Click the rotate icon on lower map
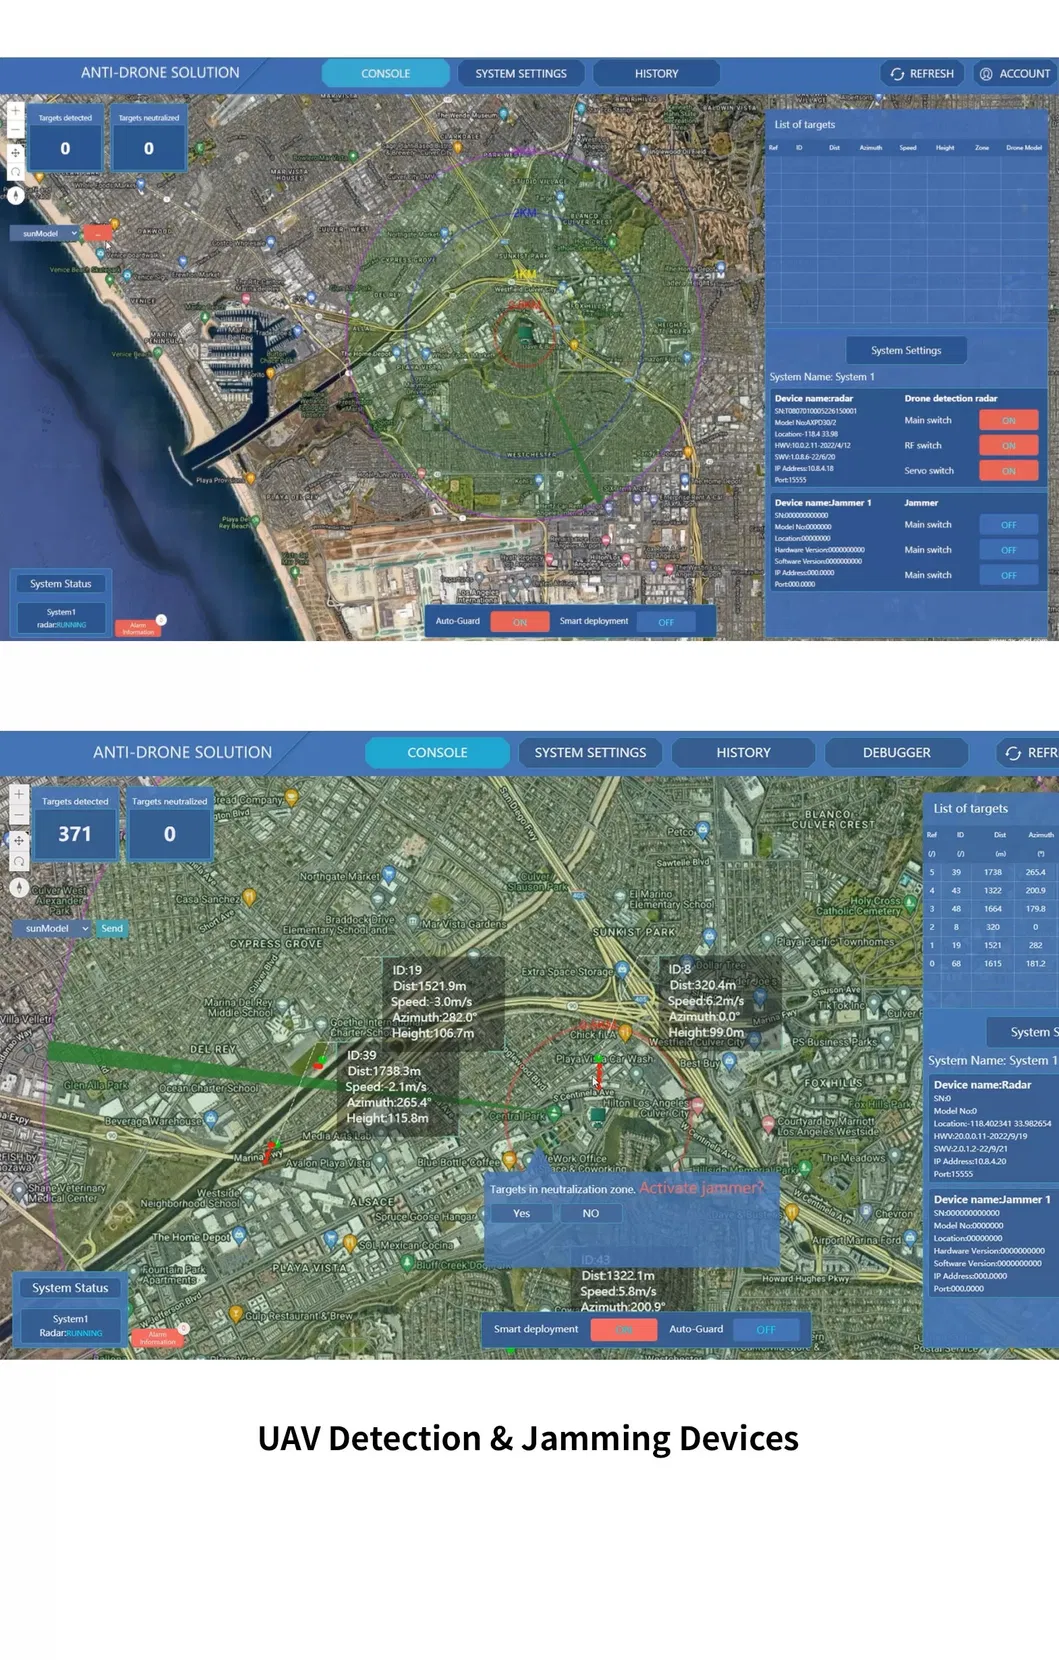 [x=18, y=861]
